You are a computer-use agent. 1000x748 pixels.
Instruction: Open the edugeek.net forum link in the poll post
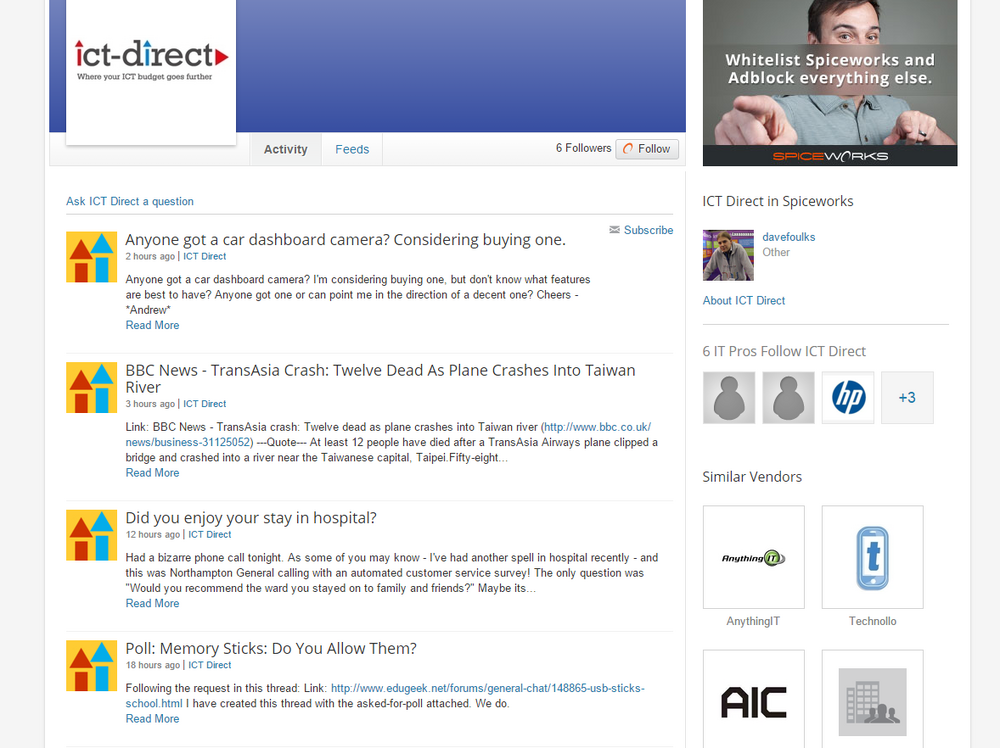point(385,696)
